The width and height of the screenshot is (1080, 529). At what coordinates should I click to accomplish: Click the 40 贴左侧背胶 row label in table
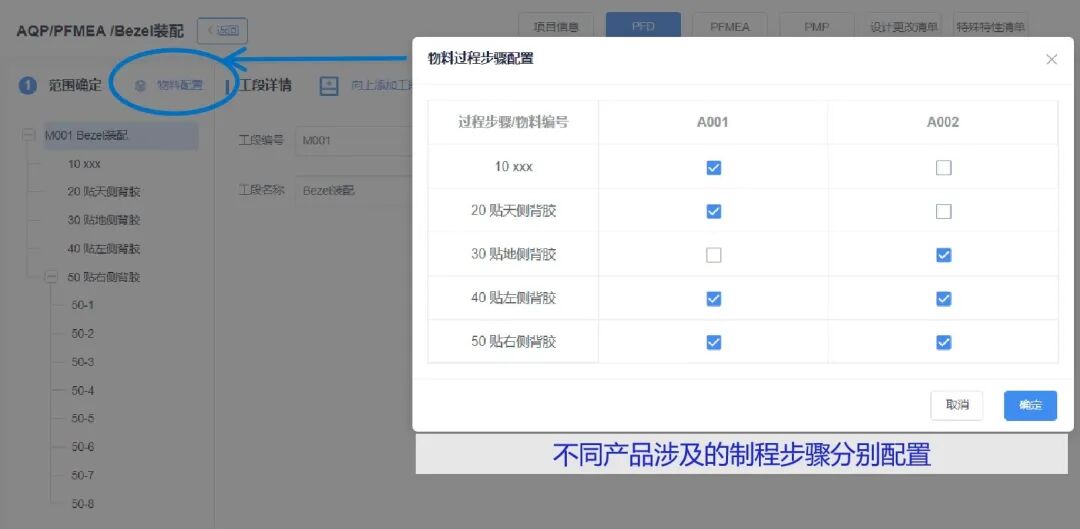coord(513,298)
